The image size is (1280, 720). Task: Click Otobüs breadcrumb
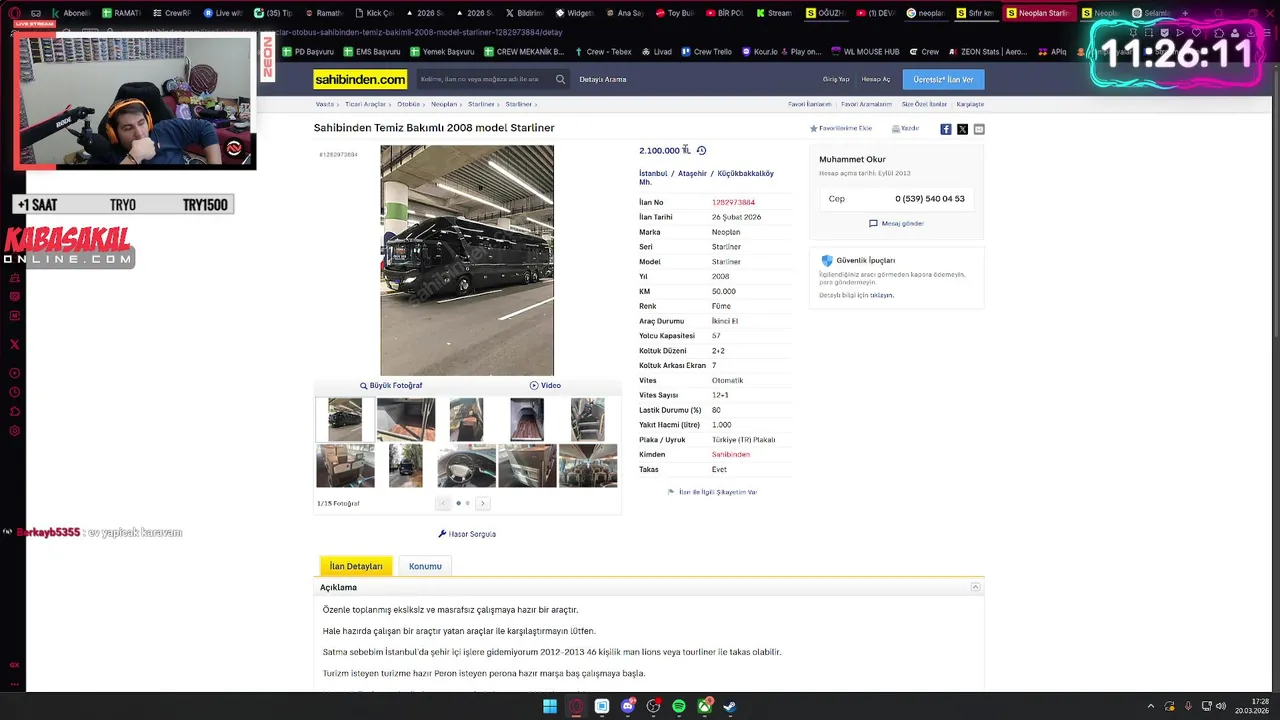[408, 104]
